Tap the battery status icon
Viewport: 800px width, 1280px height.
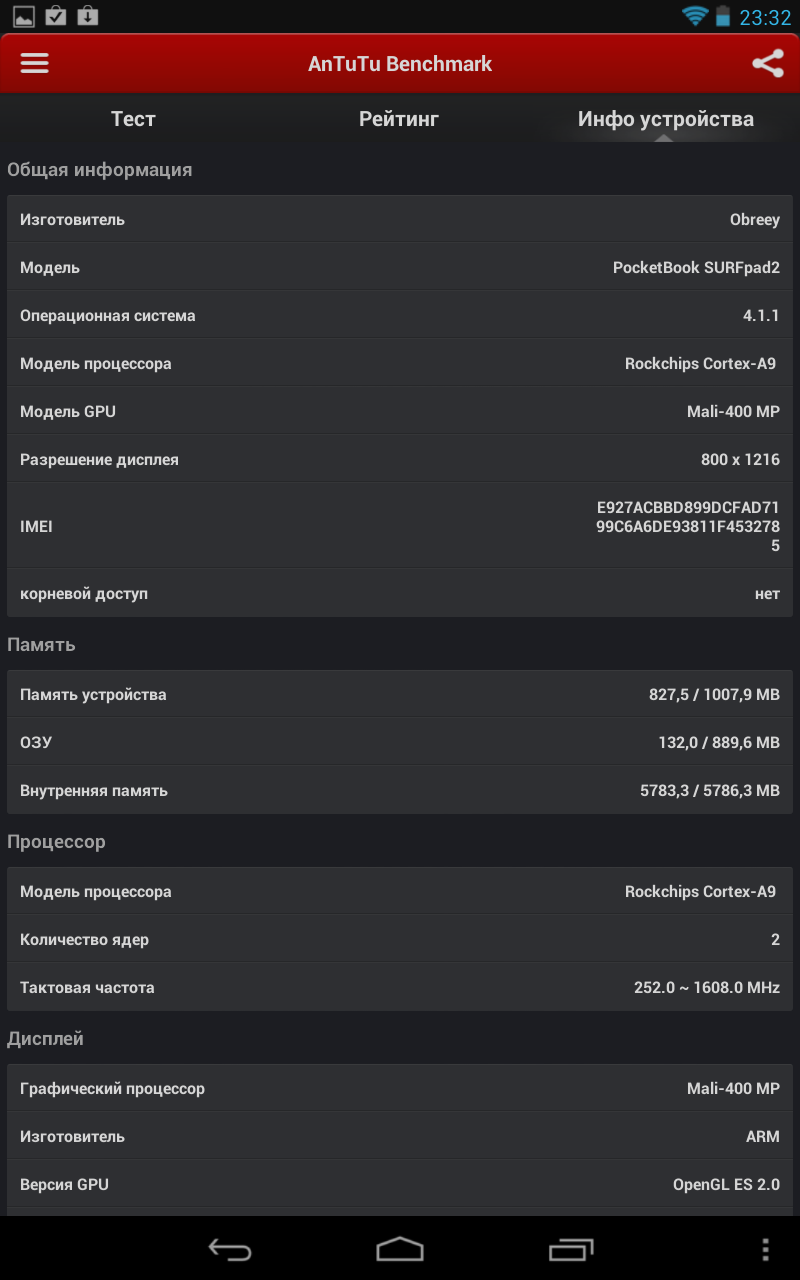(723, 16)
